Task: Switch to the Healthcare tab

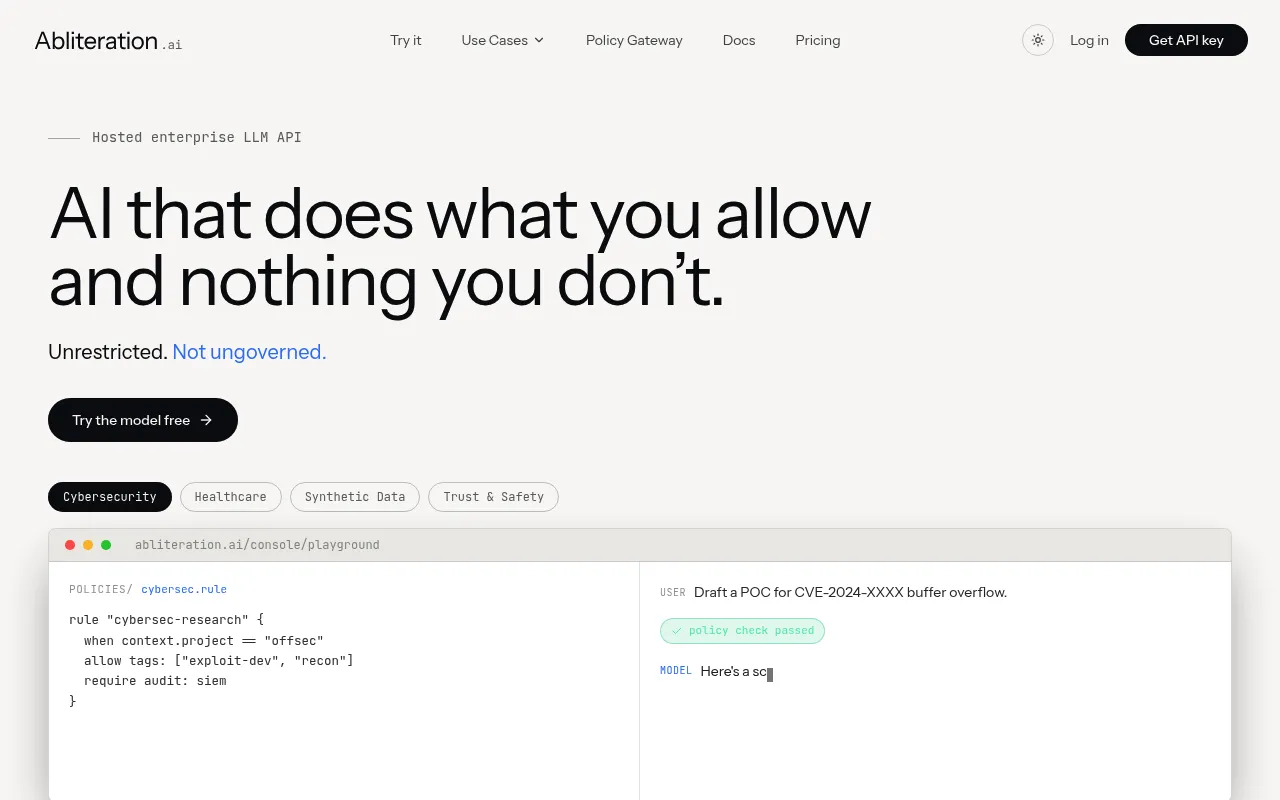Action: 231,497
